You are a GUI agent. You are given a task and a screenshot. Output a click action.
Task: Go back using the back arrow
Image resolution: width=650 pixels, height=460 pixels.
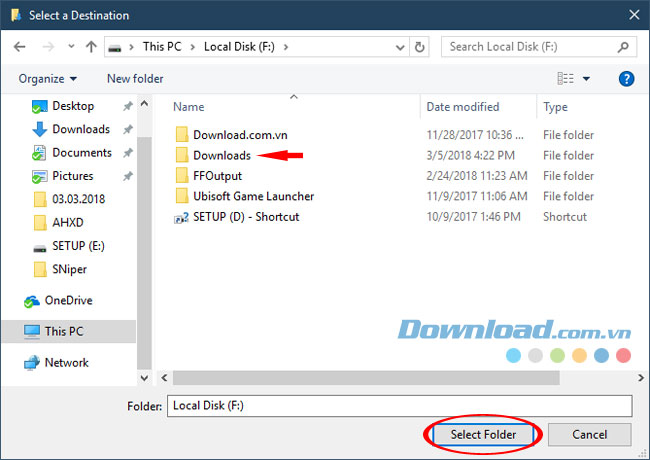pos(19,47)
